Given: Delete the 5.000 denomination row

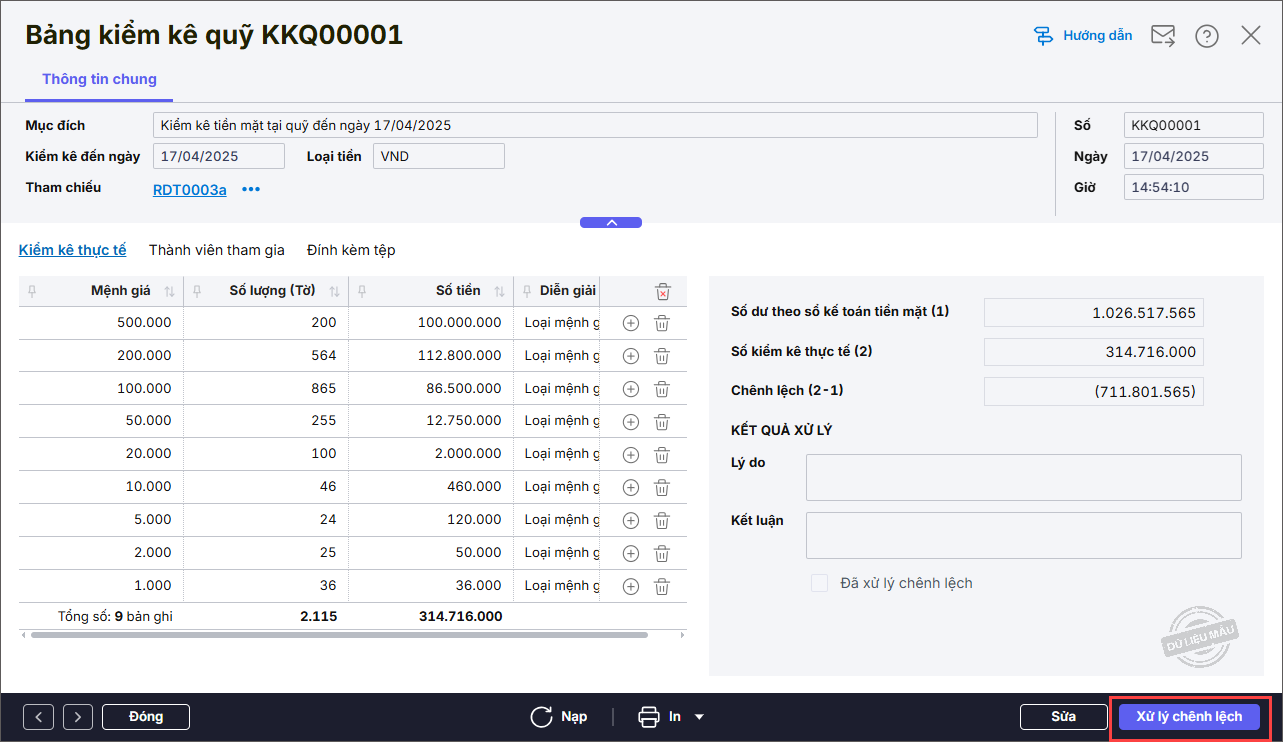Looking at the screenshot, I should point(661,520).
